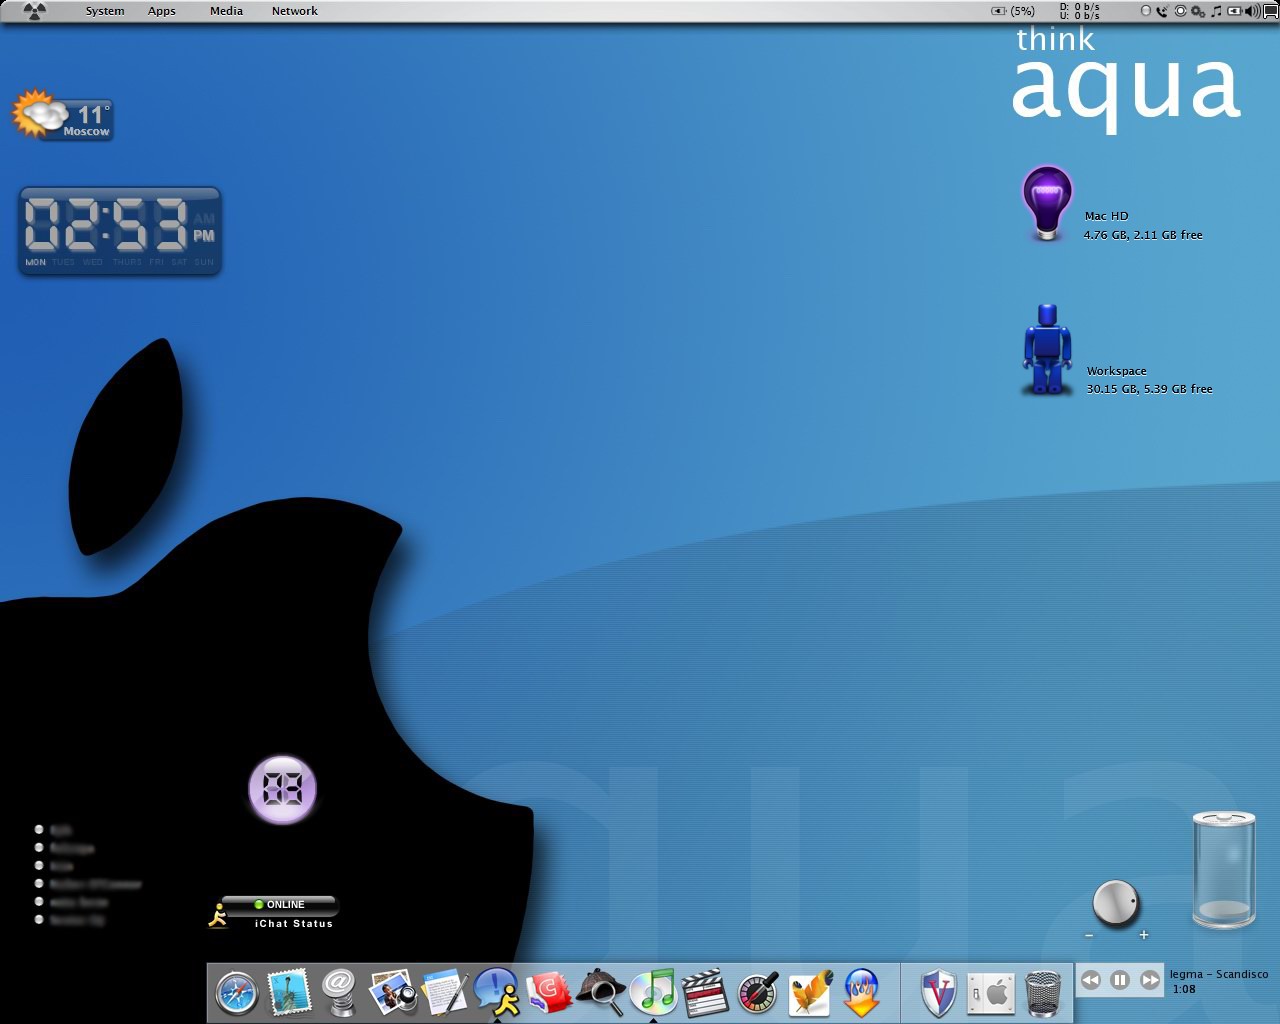
Task: Click the 02:53 digital clock widget
Action: [x=120, y=231]
